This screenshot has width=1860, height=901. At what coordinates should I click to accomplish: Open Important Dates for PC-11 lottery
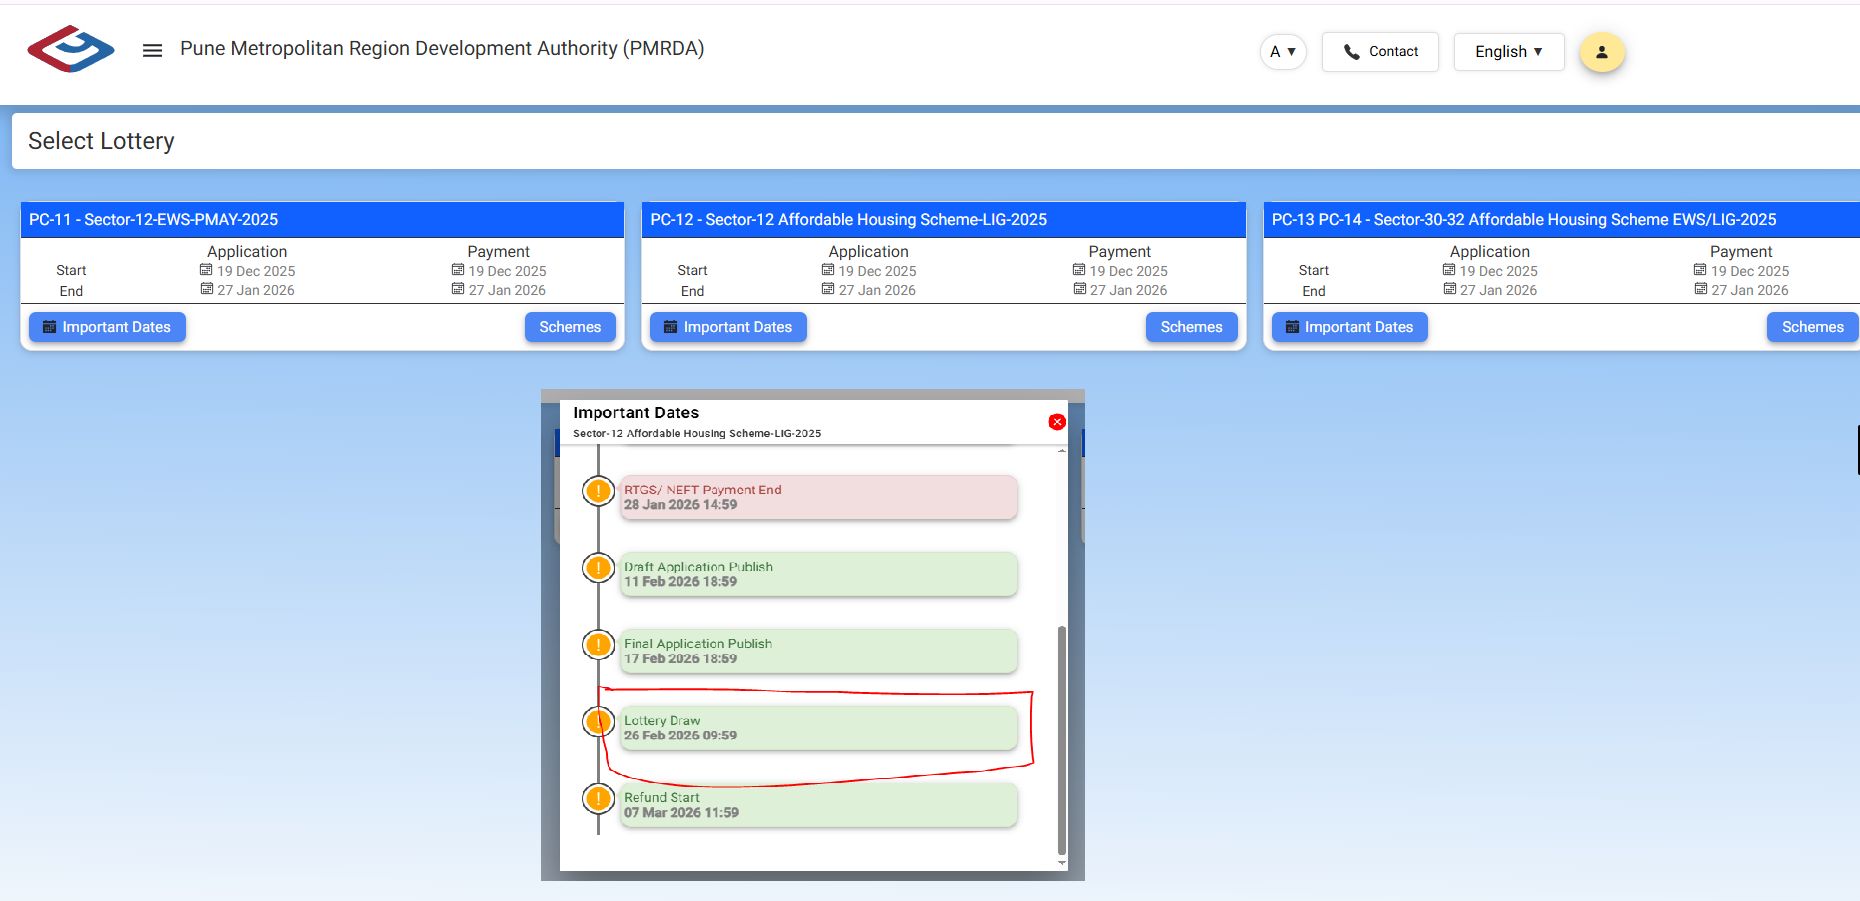click(107, 327)
